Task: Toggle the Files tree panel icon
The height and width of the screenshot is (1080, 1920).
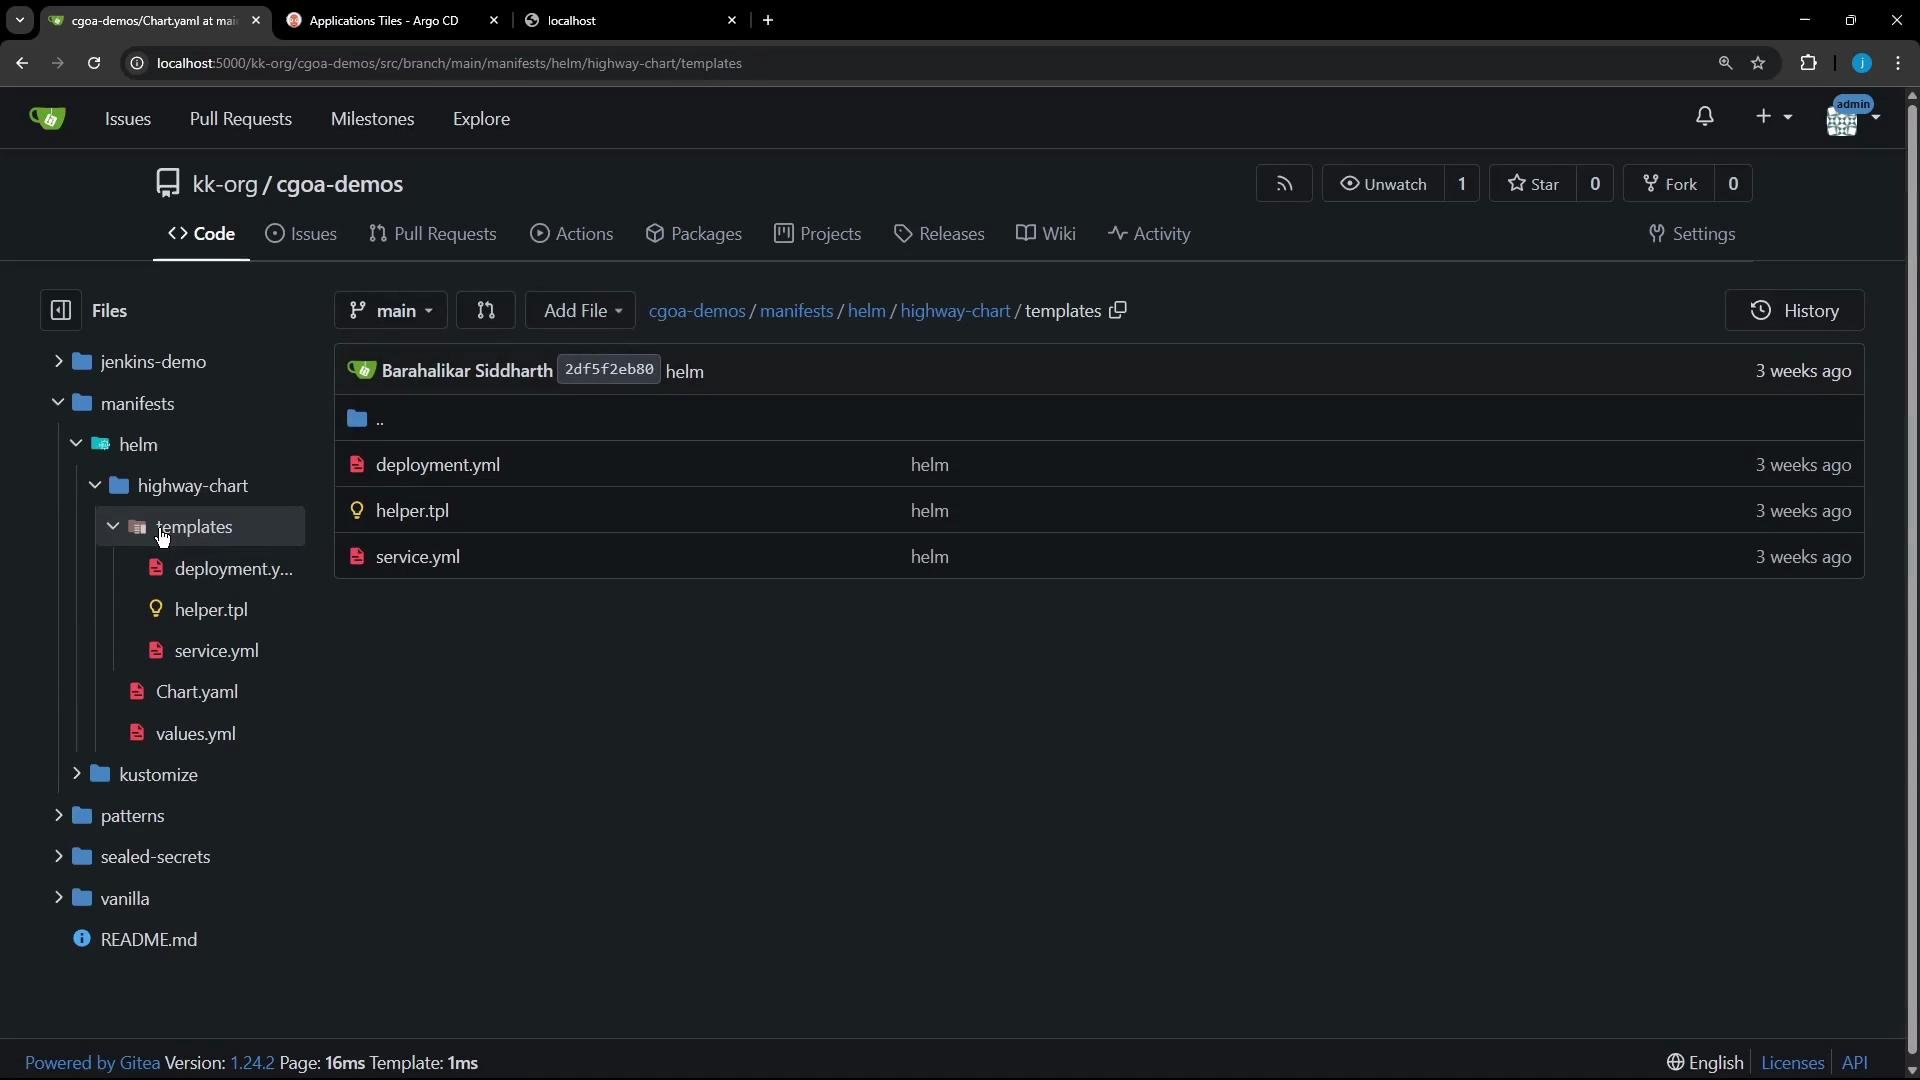Action: pos(60,310)
